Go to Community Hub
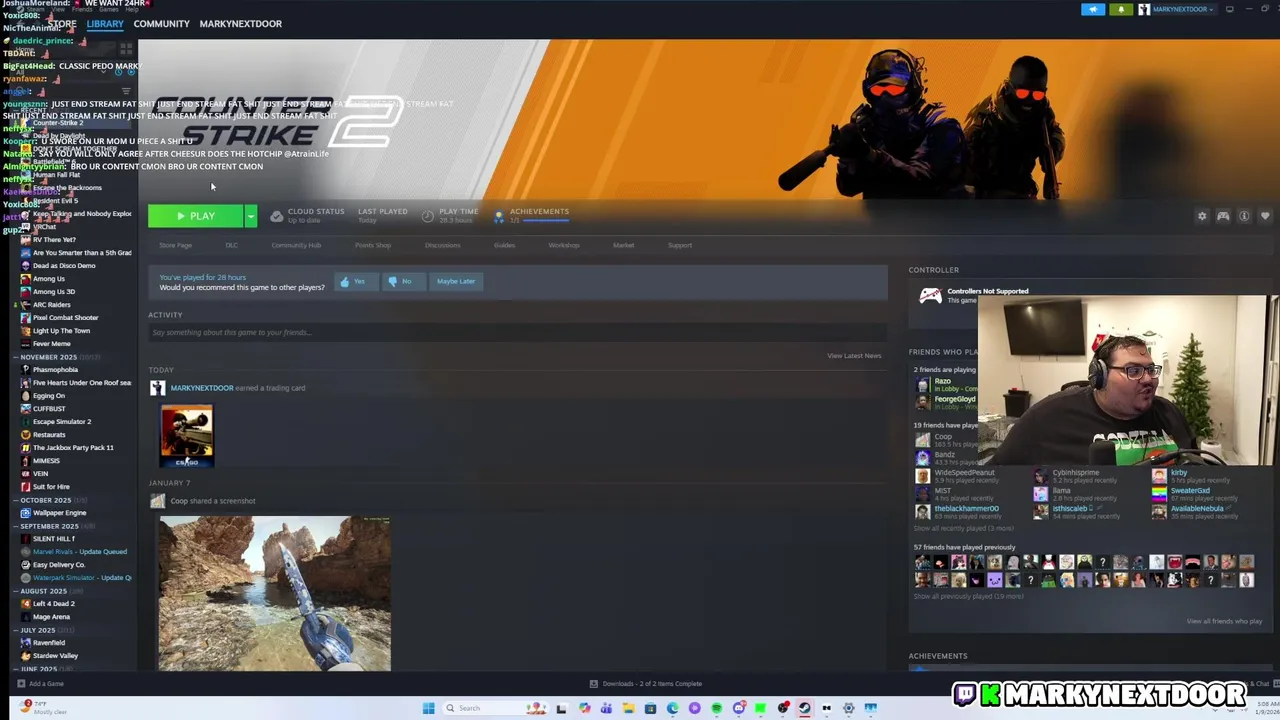The height and width of the screenshot is (720, 1280). (296, 245)
